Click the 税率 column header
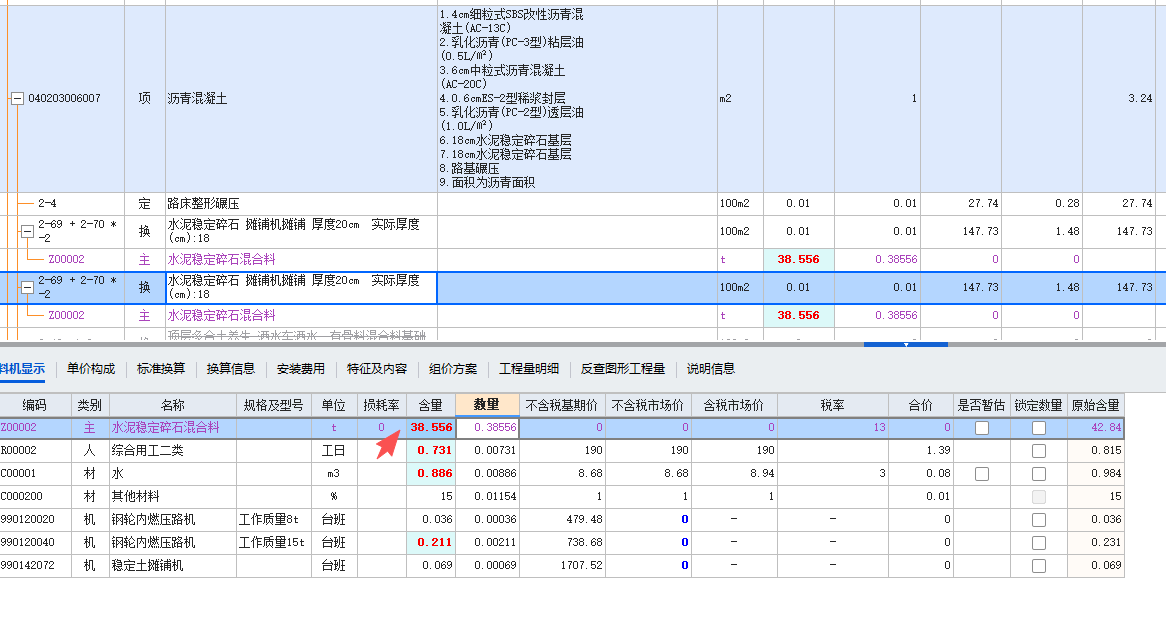 [x=833, y=405]
